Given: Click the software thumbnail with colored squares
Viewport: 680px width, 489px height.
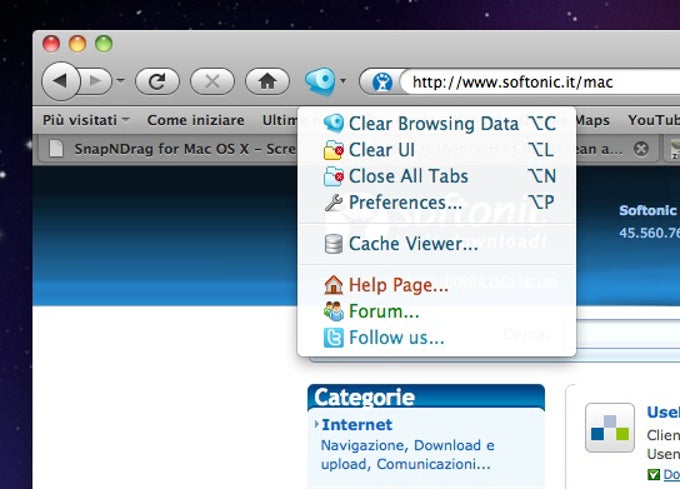Looking at the screenshot, I should 609,427.
